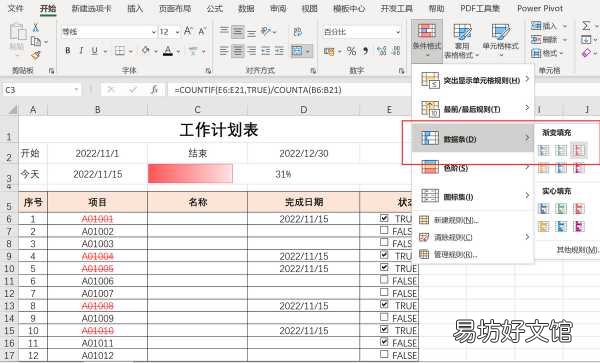Choose the green solid fill data bar
This screenshot has width=600, height=363.
(x=561, y=208)
